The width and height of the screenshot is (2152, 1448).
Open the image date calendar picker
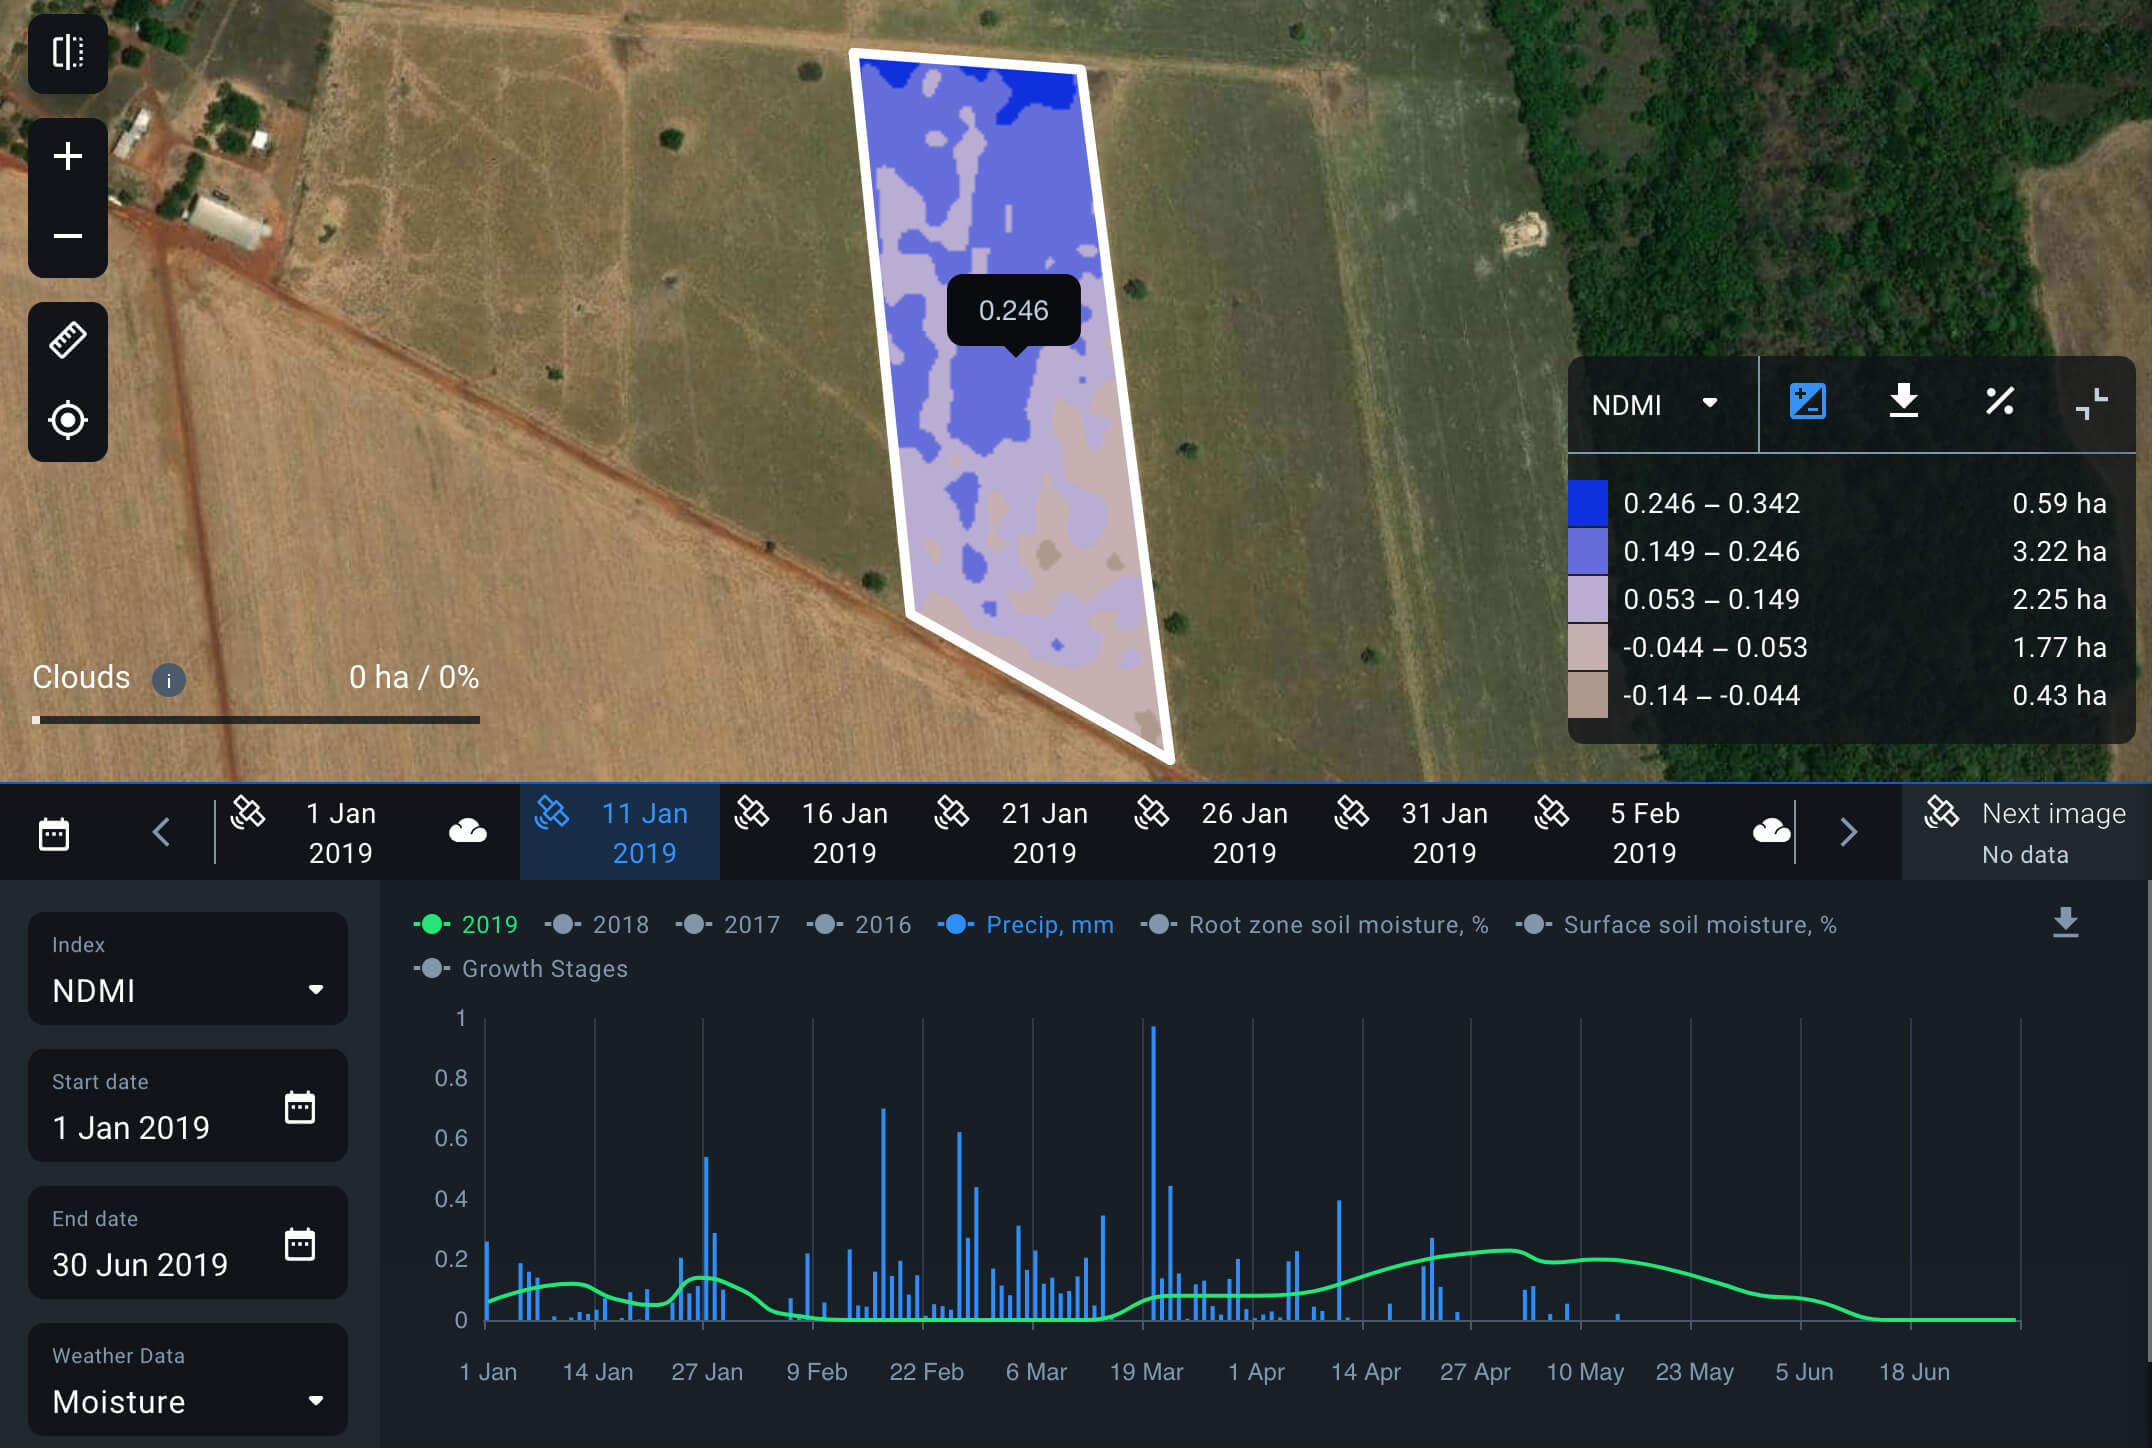(54, 833)
